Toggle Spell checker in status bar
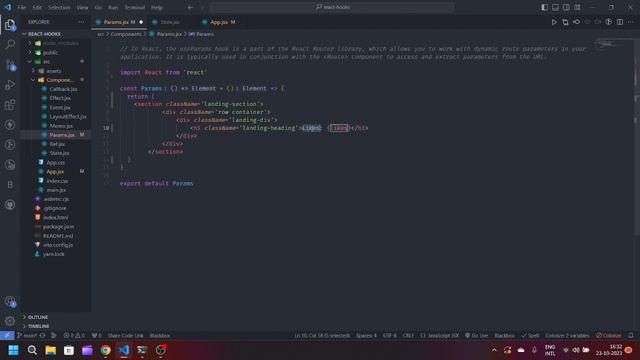The height and width of the screenshot is (360, 640). (530, 336)
